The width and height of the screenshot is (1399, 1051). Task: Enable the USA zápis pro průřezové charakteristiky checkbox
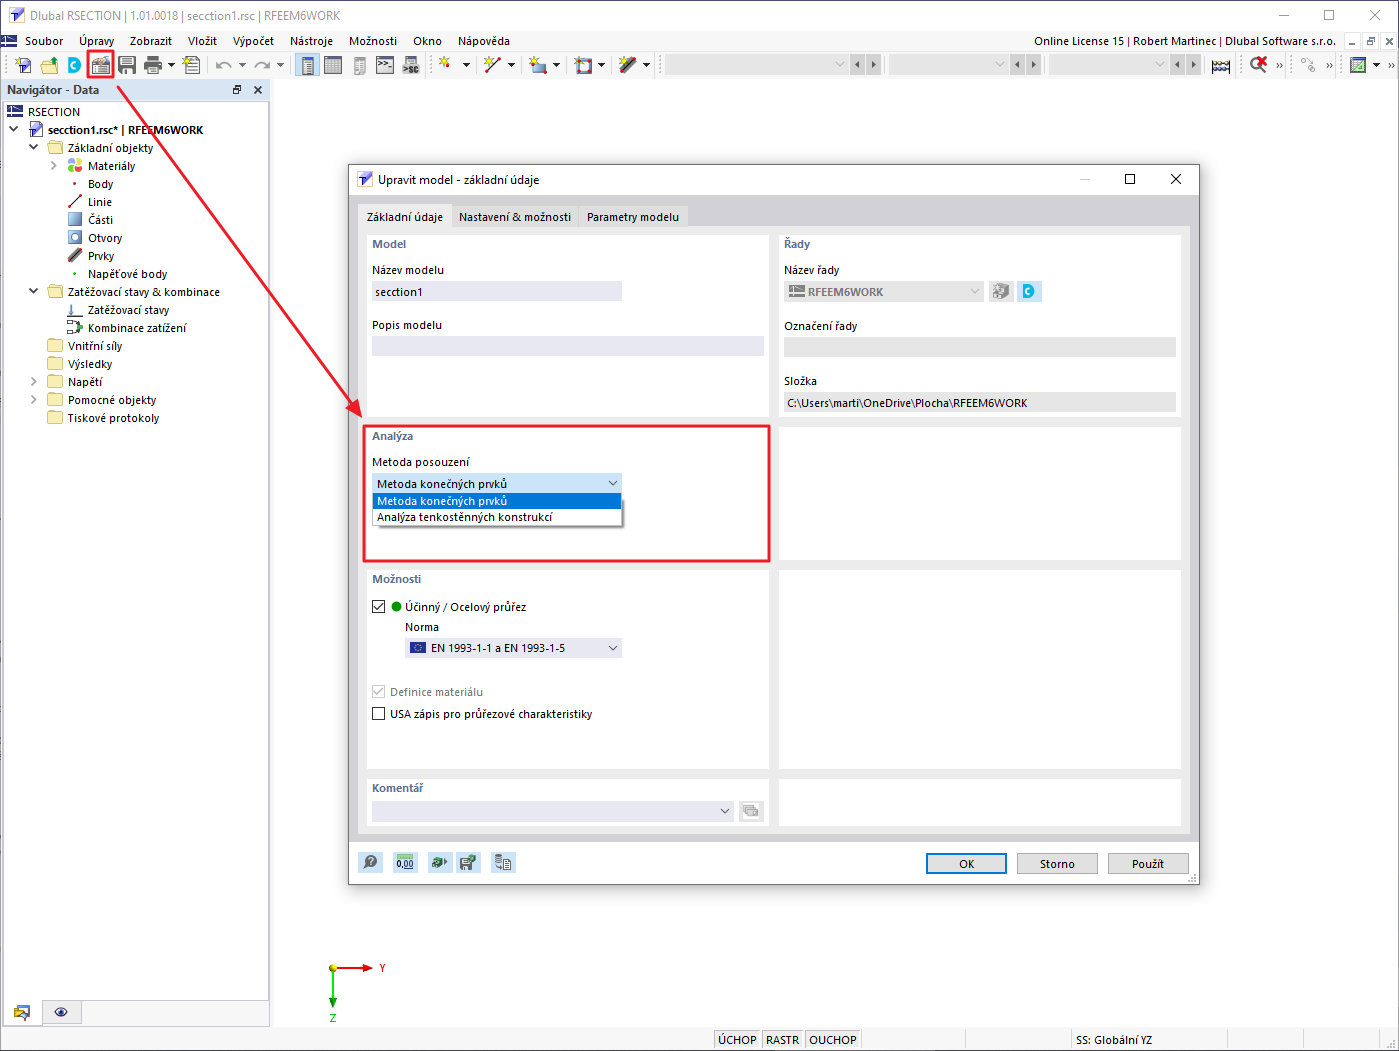tap(378, 713)
